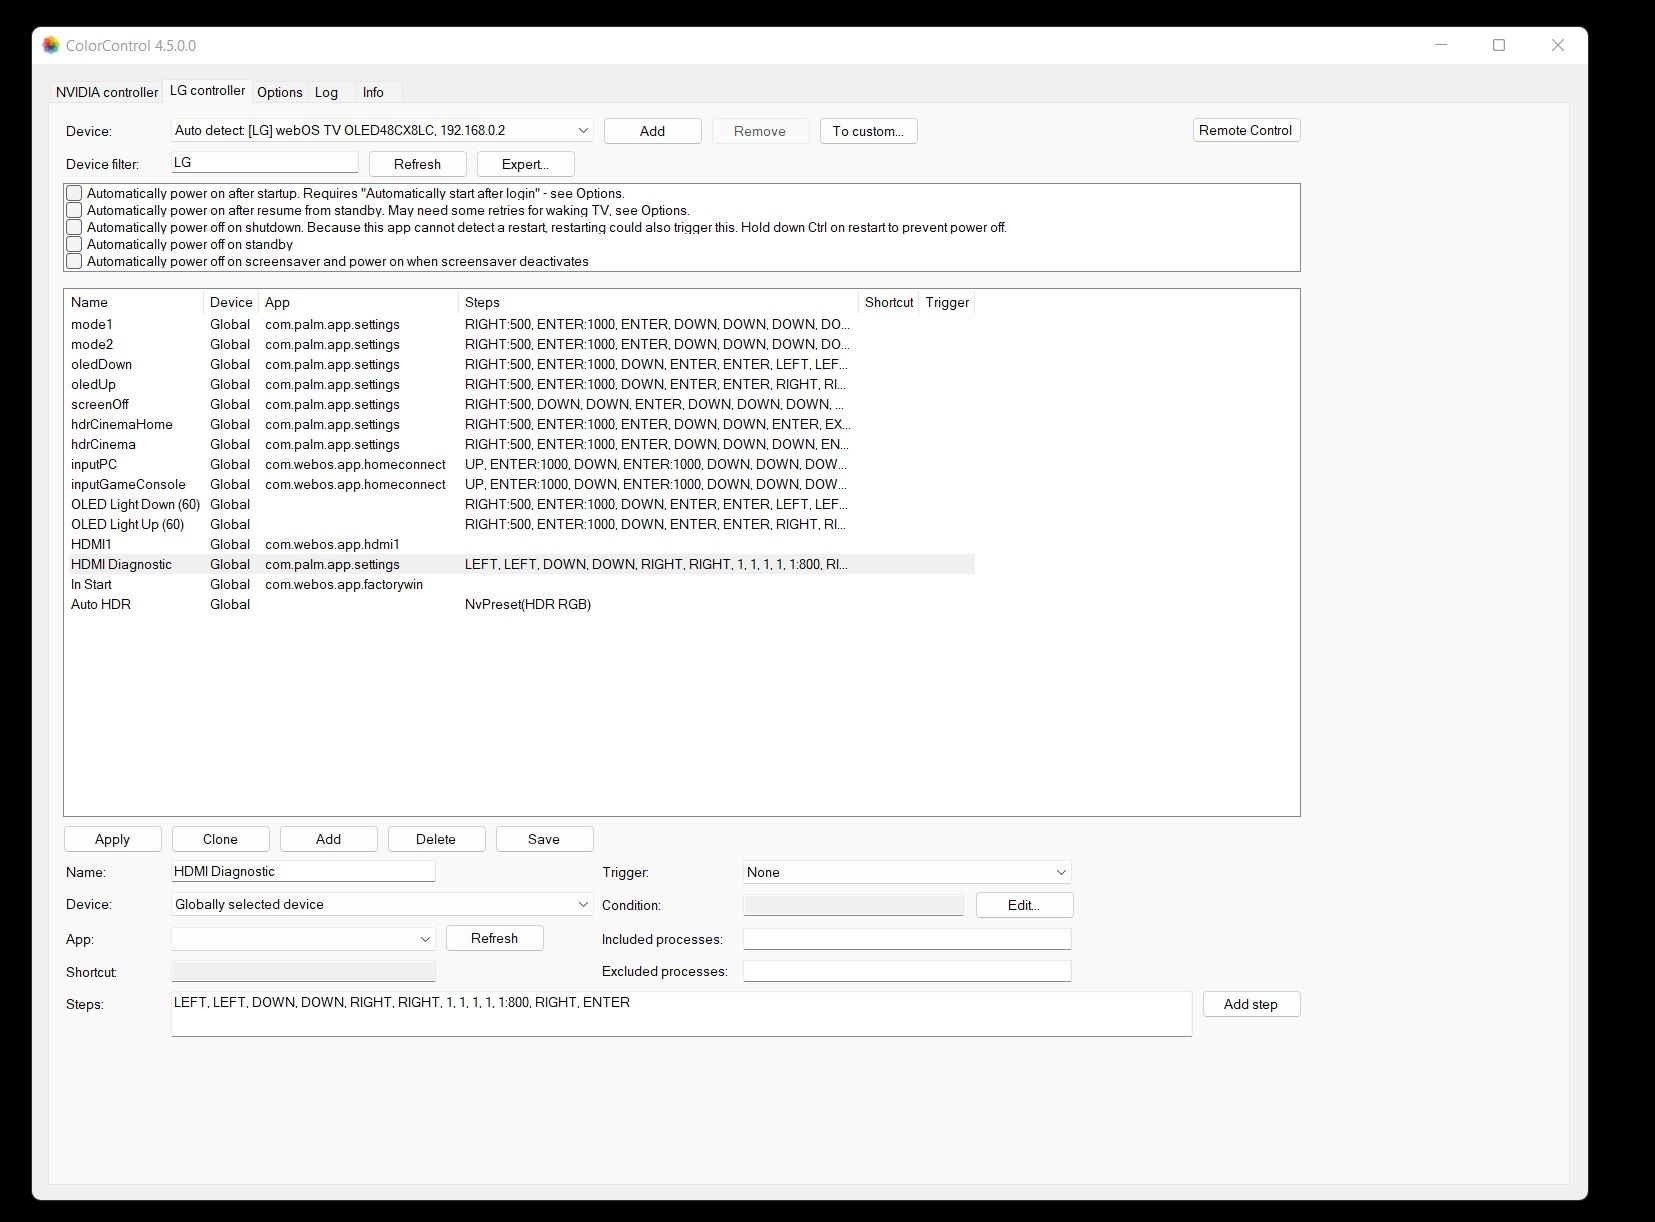Click the Add step button
The height and width of the screenshot is (1222, 1655).
[x=1251, y=1004]
